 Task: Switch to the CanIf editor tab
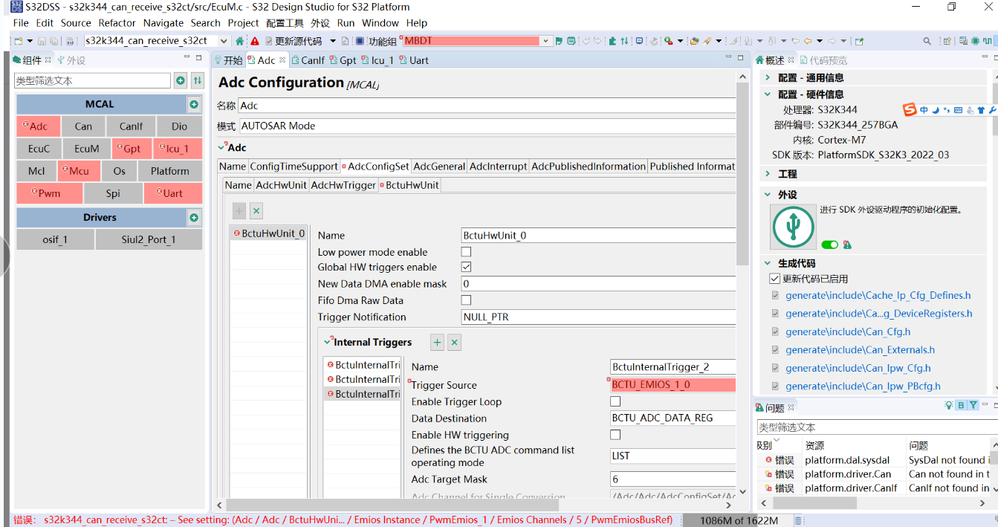[308, 60]
